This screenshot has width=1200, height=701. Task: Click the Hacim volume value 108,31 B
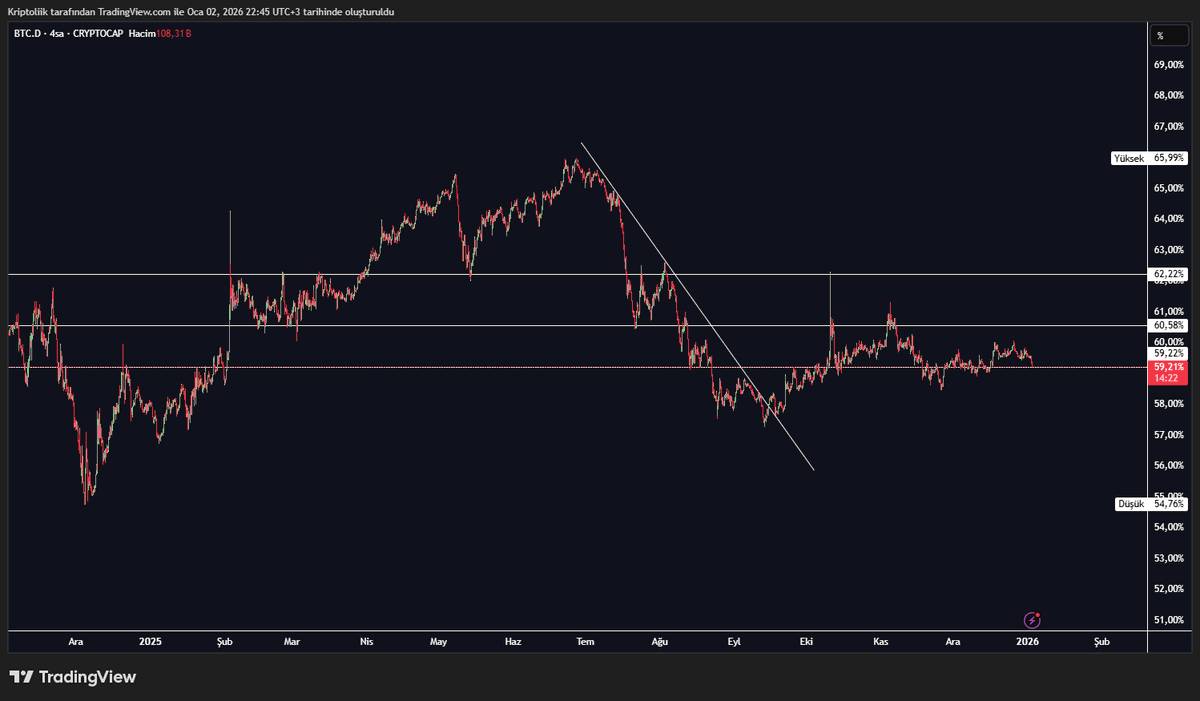[174, 34]
